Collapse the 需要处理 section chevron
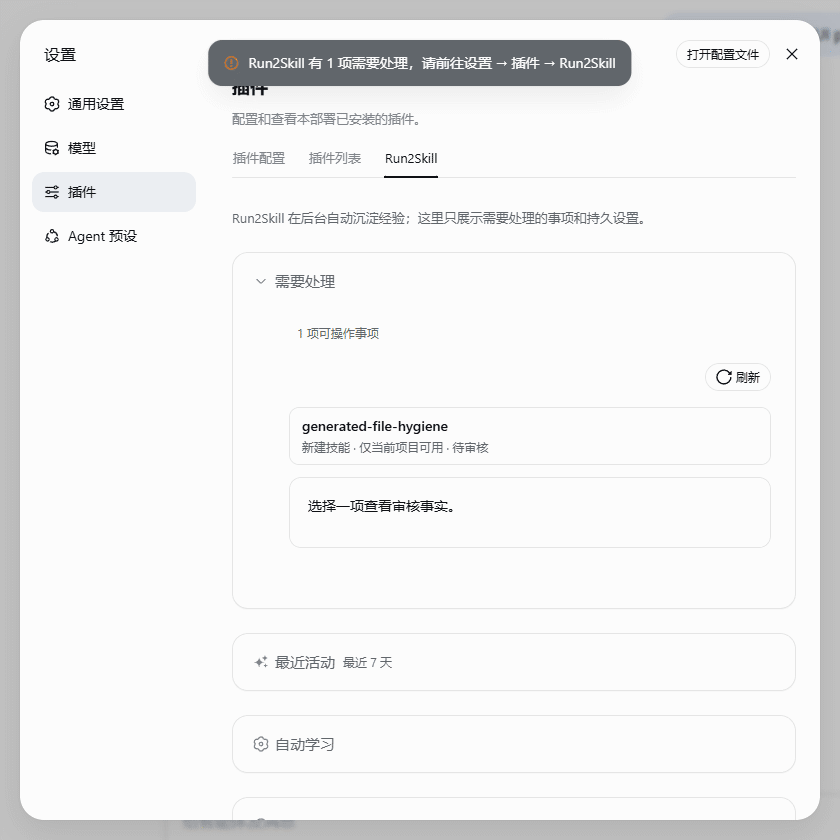The width and height of the screenshot is (840, 840). point(261,281)
